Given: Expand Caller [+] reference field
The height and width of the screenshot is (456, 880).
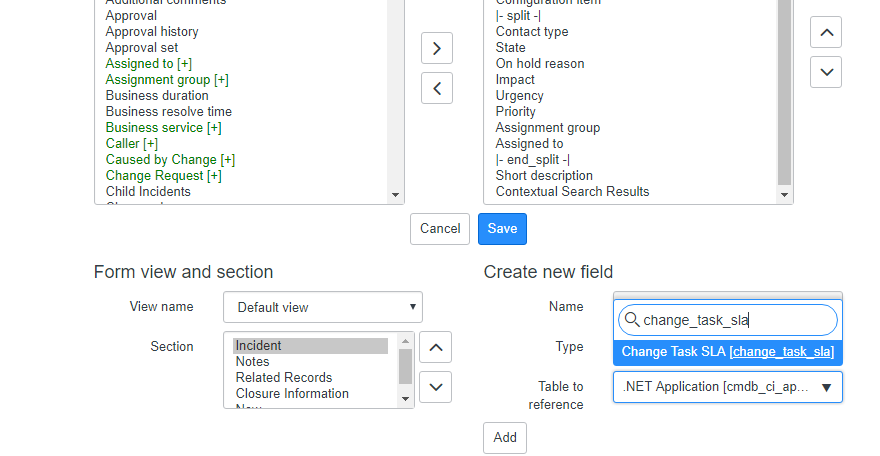Looking at the screenshot, I should 132,144.
